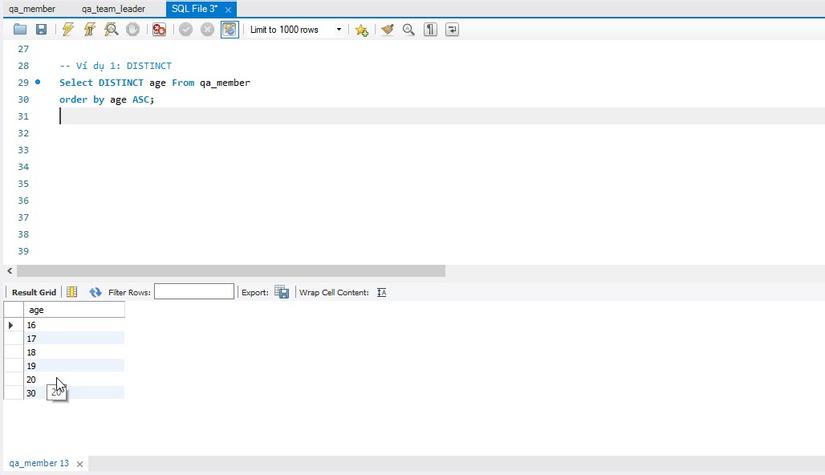Execute the query with lightning bolt icon

point(67,29)
